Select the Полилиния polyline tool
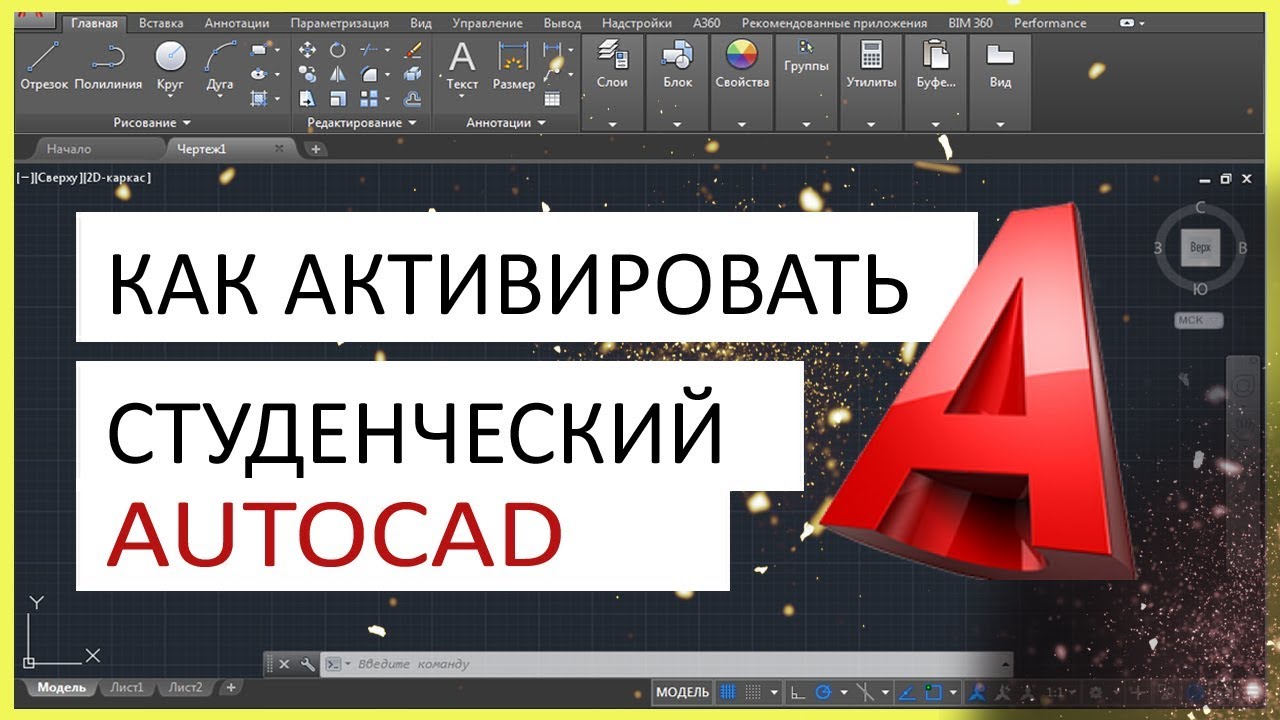Screen dimensions: 1280x720 (108, 66)
